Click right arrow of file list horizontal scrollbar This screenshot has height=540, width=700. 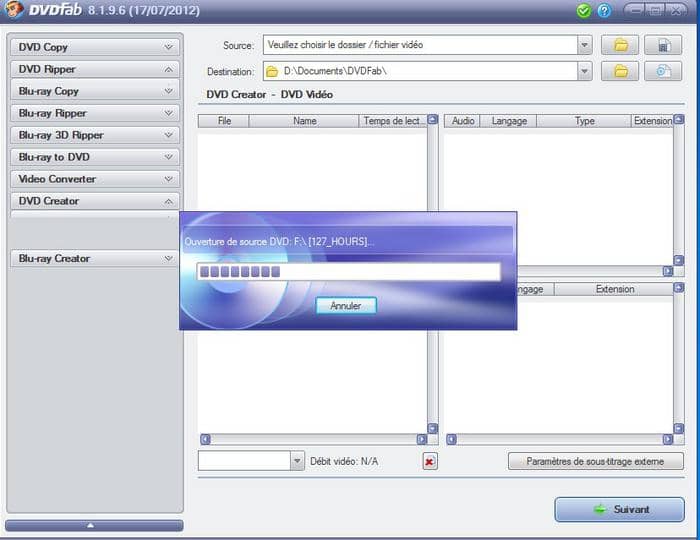(x=421, y=440)
